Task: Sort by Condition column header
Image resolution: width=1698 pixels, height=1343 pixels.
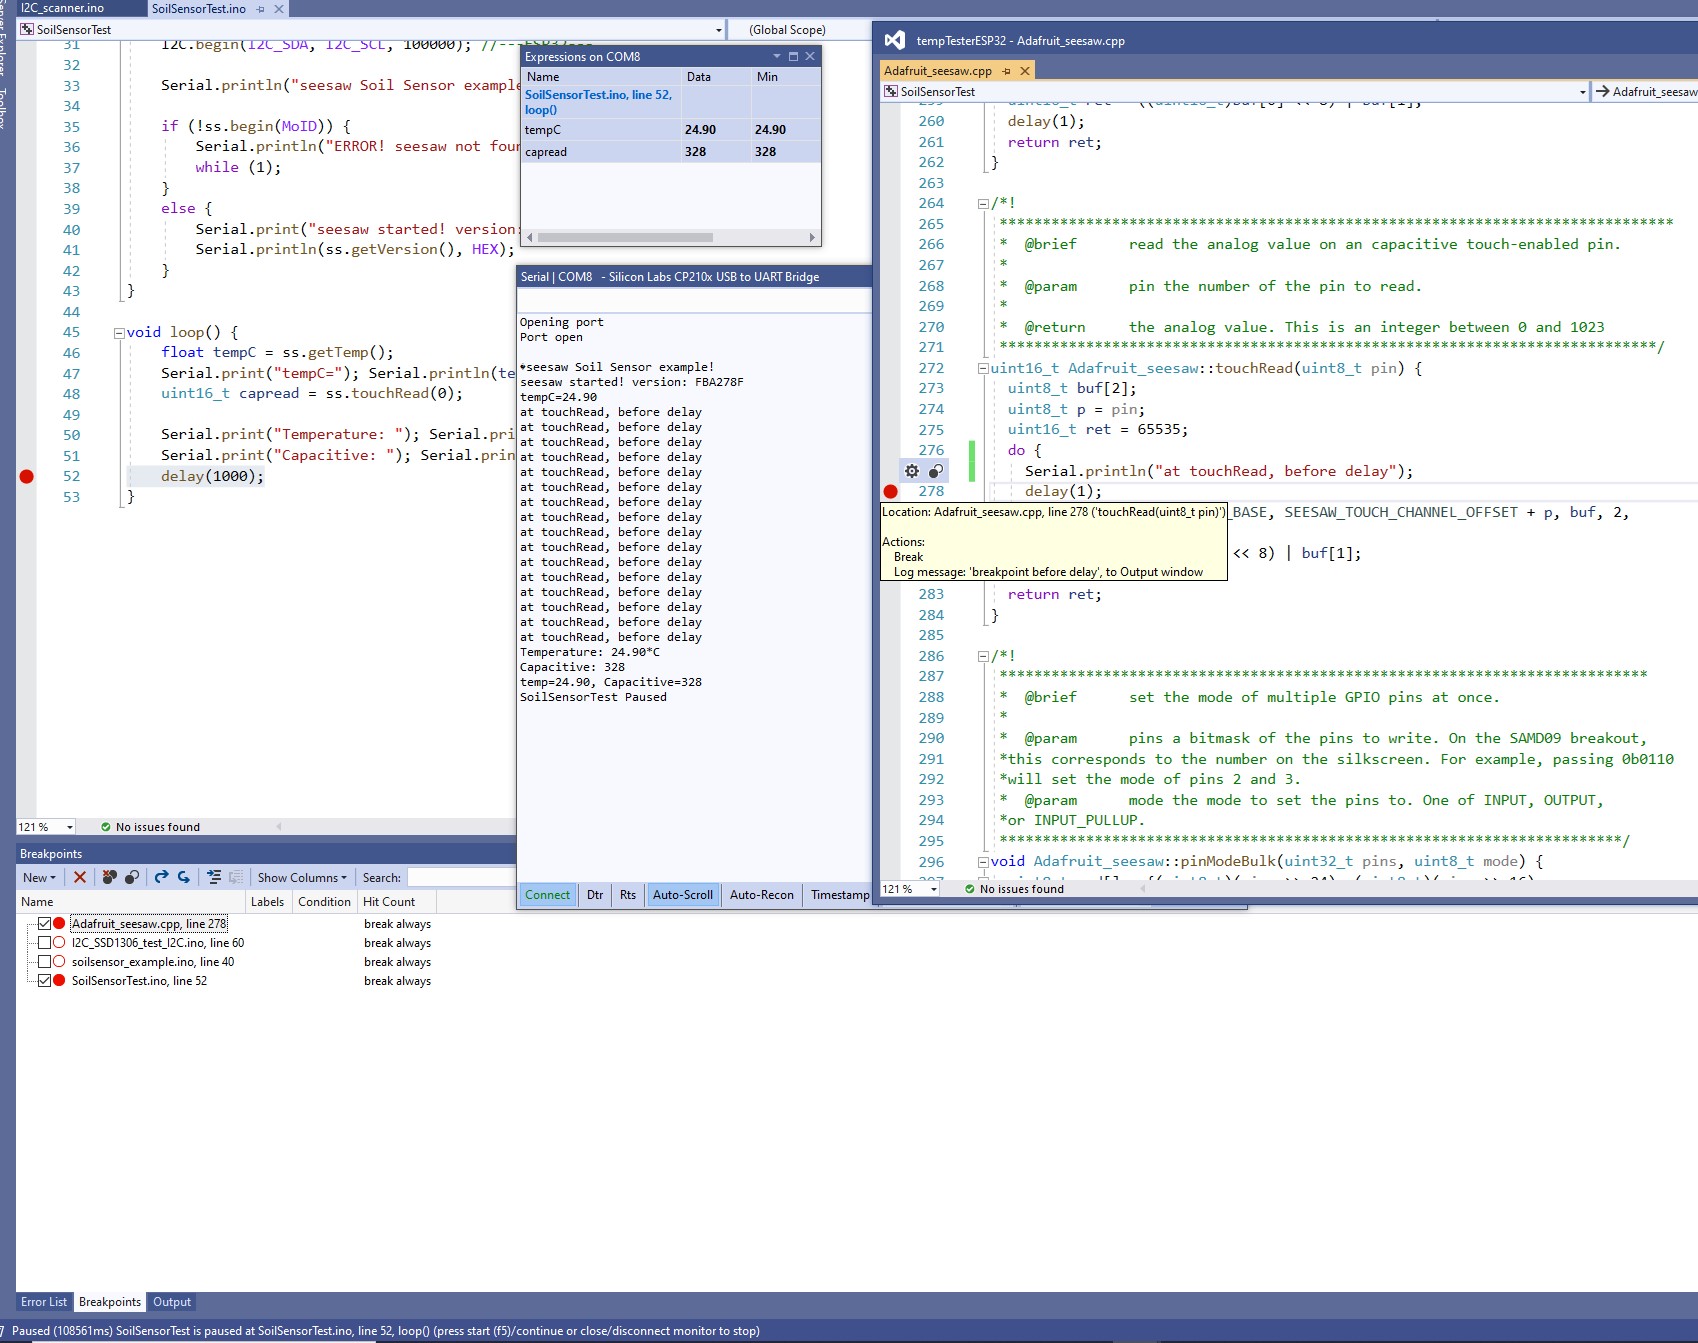Action: (324, 902)
